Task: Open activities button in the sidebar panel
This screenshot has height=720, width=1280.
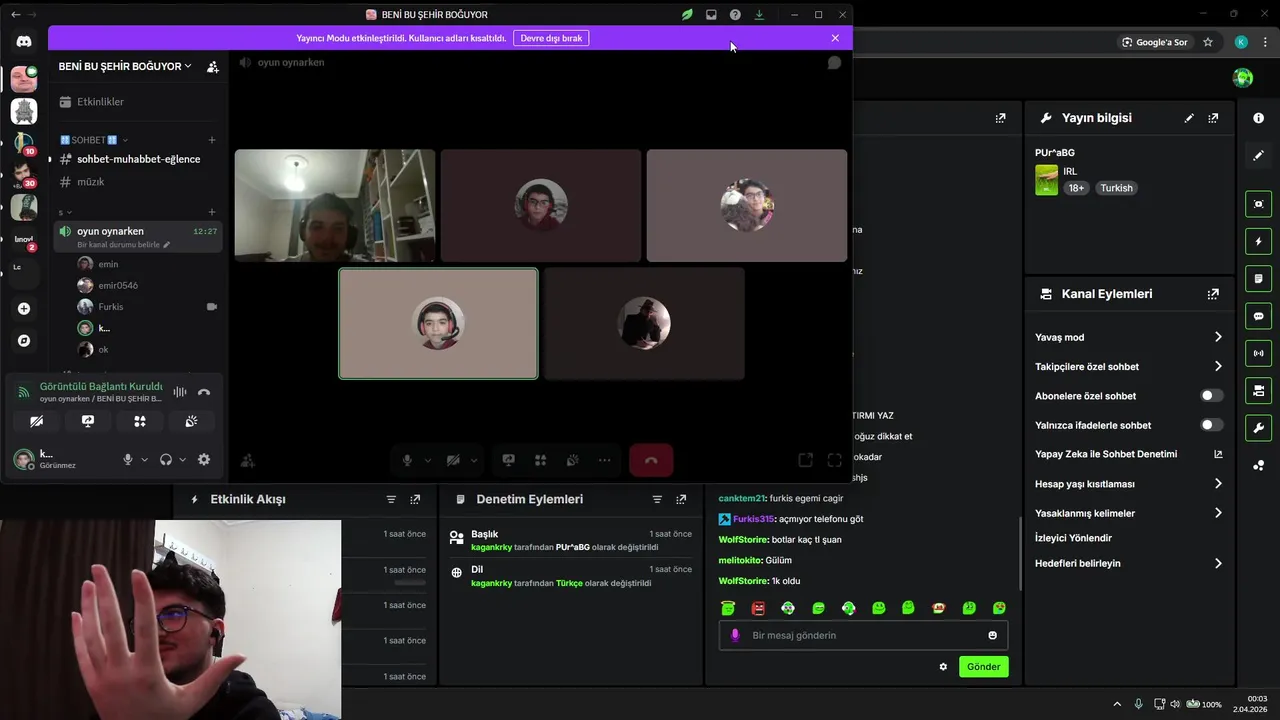Action: [x=140, y=421]
